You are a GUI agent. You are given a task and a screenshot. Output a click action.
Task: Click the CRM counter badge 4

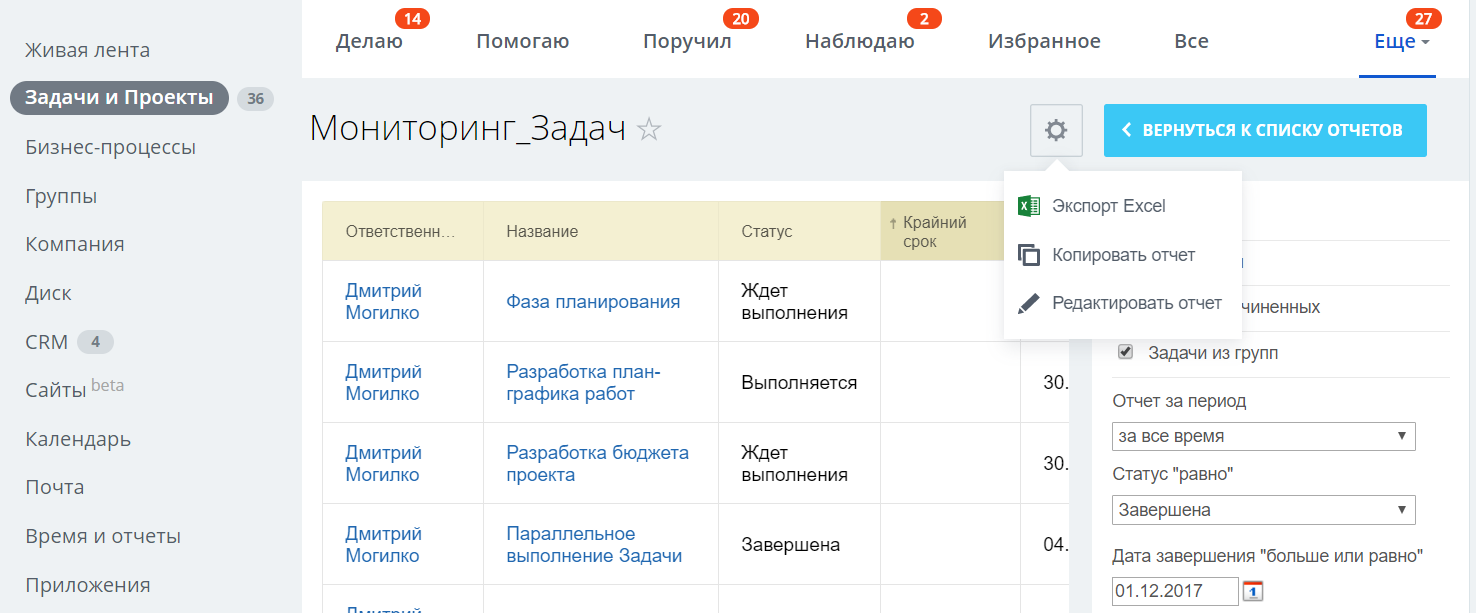point(95,342)
